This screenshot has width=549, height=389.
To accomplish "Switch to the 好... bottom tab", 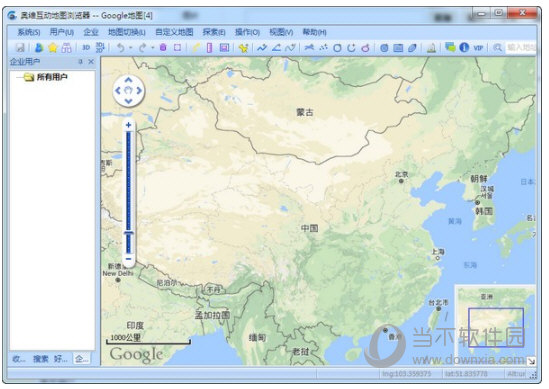I will (61, 359).
